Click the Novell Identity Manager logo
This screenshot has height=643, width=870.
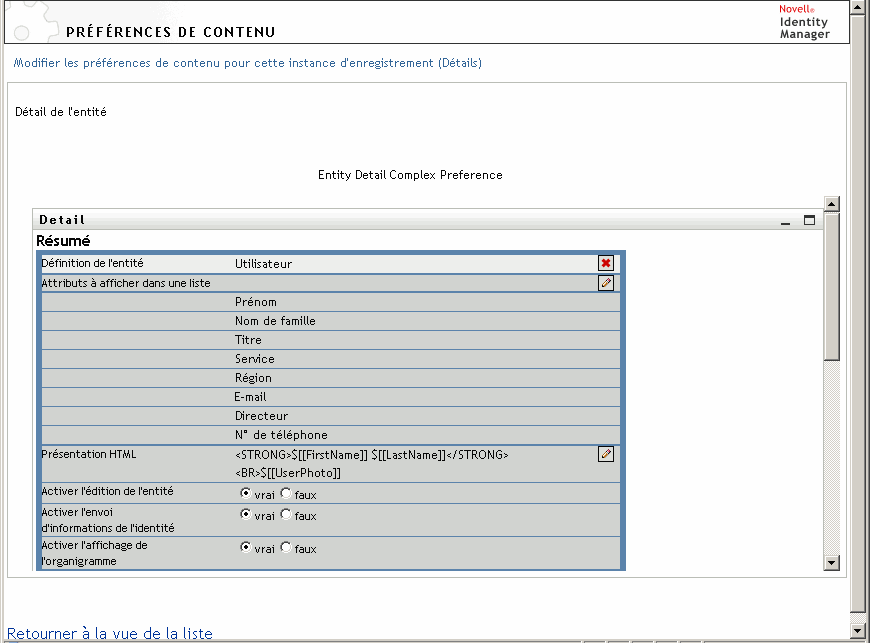click(804, 21)
